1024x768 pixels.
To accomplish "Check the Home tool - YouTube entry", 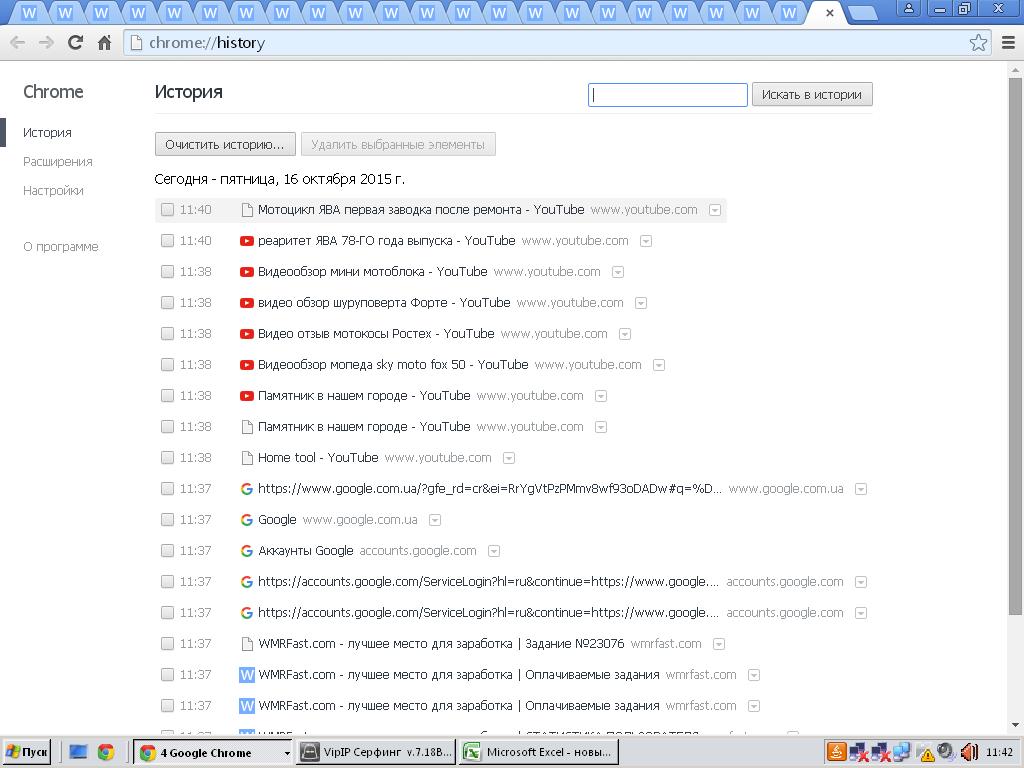I will [x=167, y=458].
